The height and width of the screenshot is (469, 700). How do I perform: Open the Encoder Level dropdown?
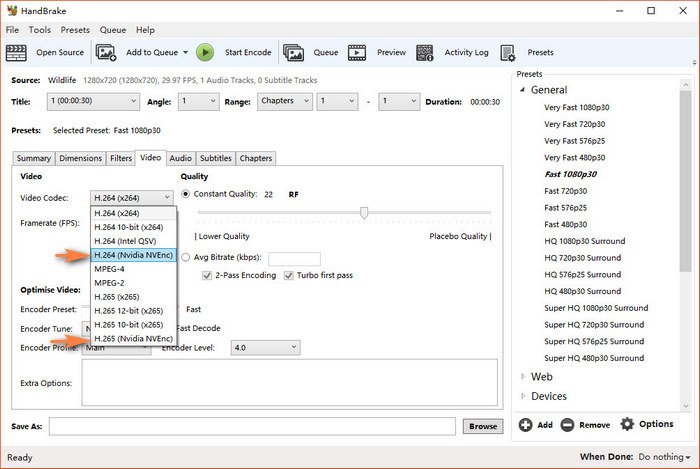266,348
